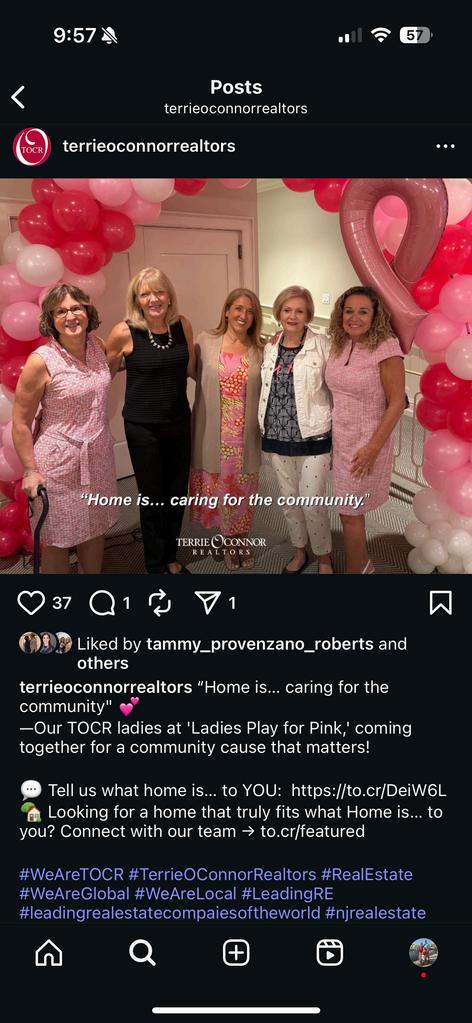Viewport: 472px width, 1023px height.
Task: Open comments via speech bubble icon
Action: click(102, 603)
